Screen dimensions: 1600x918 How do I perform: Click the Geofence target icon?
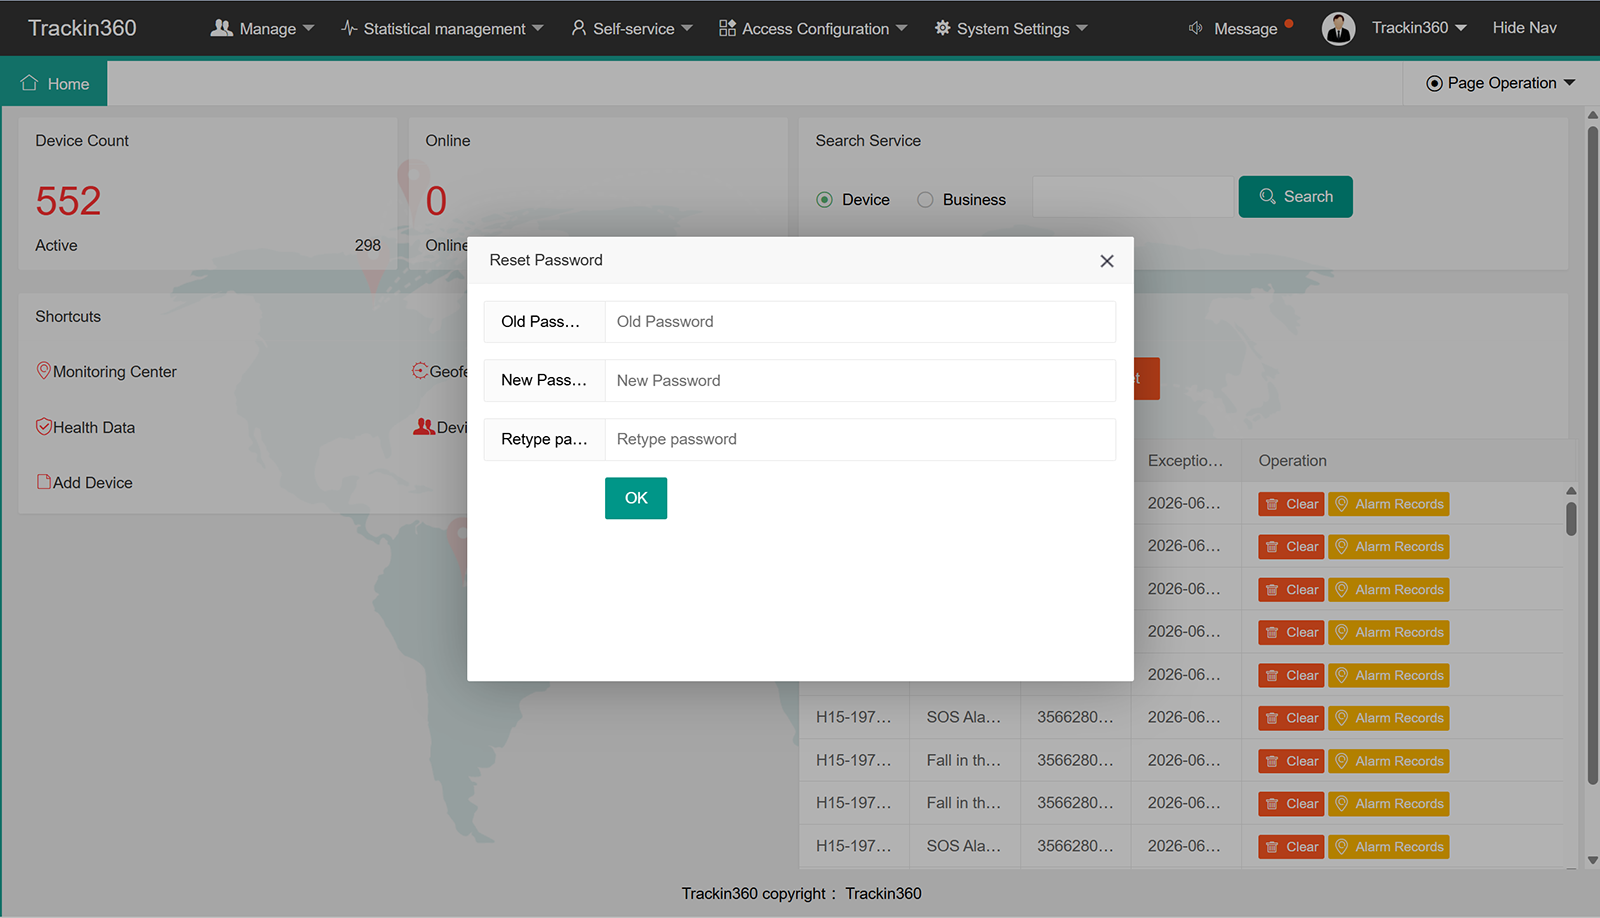click(x=420, y=371)
